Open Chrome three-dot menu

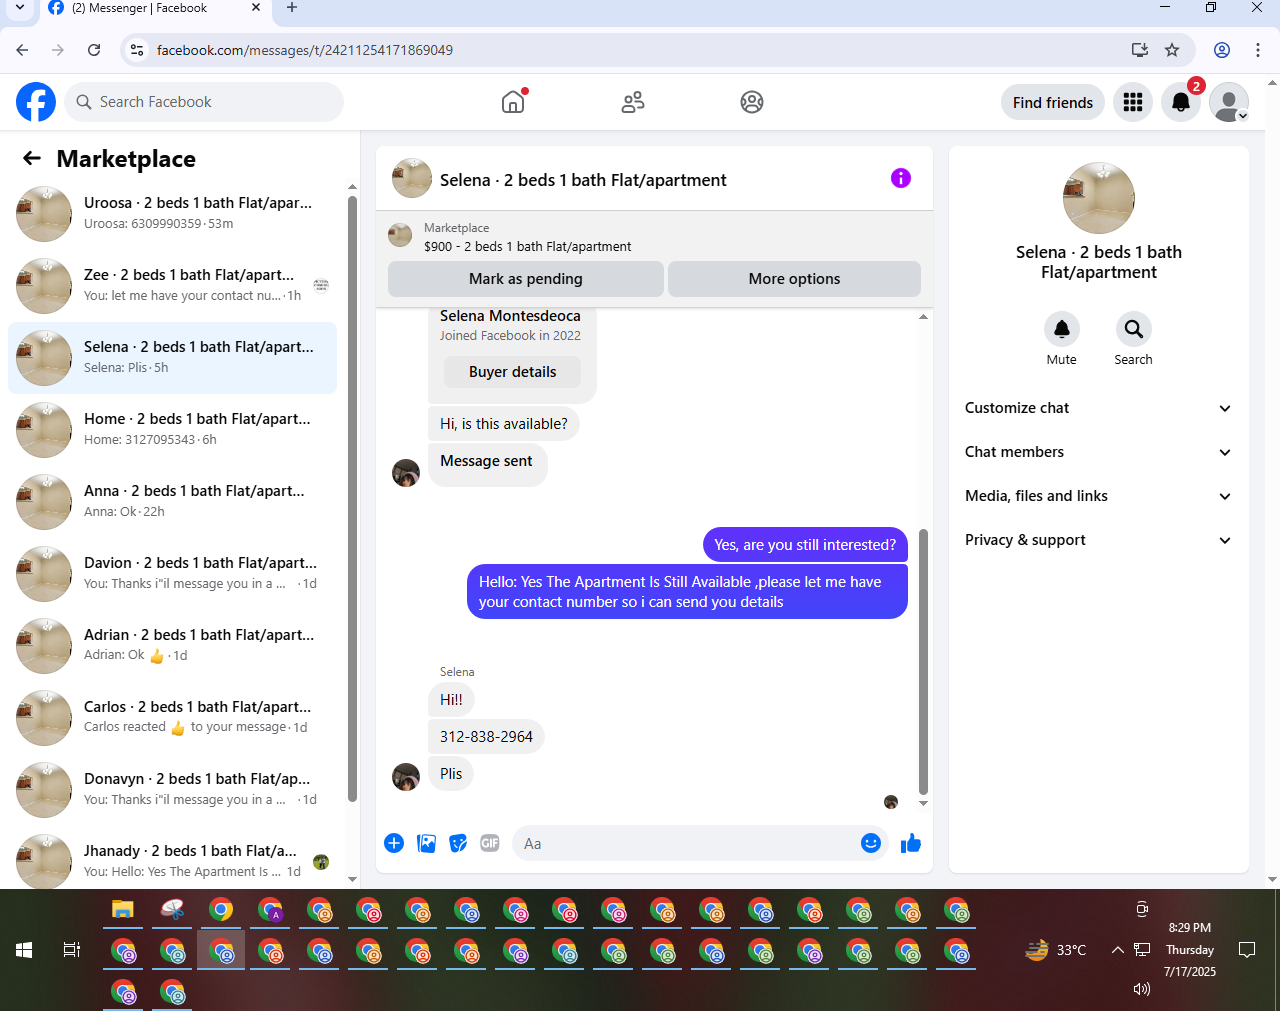click(1258, 50)
